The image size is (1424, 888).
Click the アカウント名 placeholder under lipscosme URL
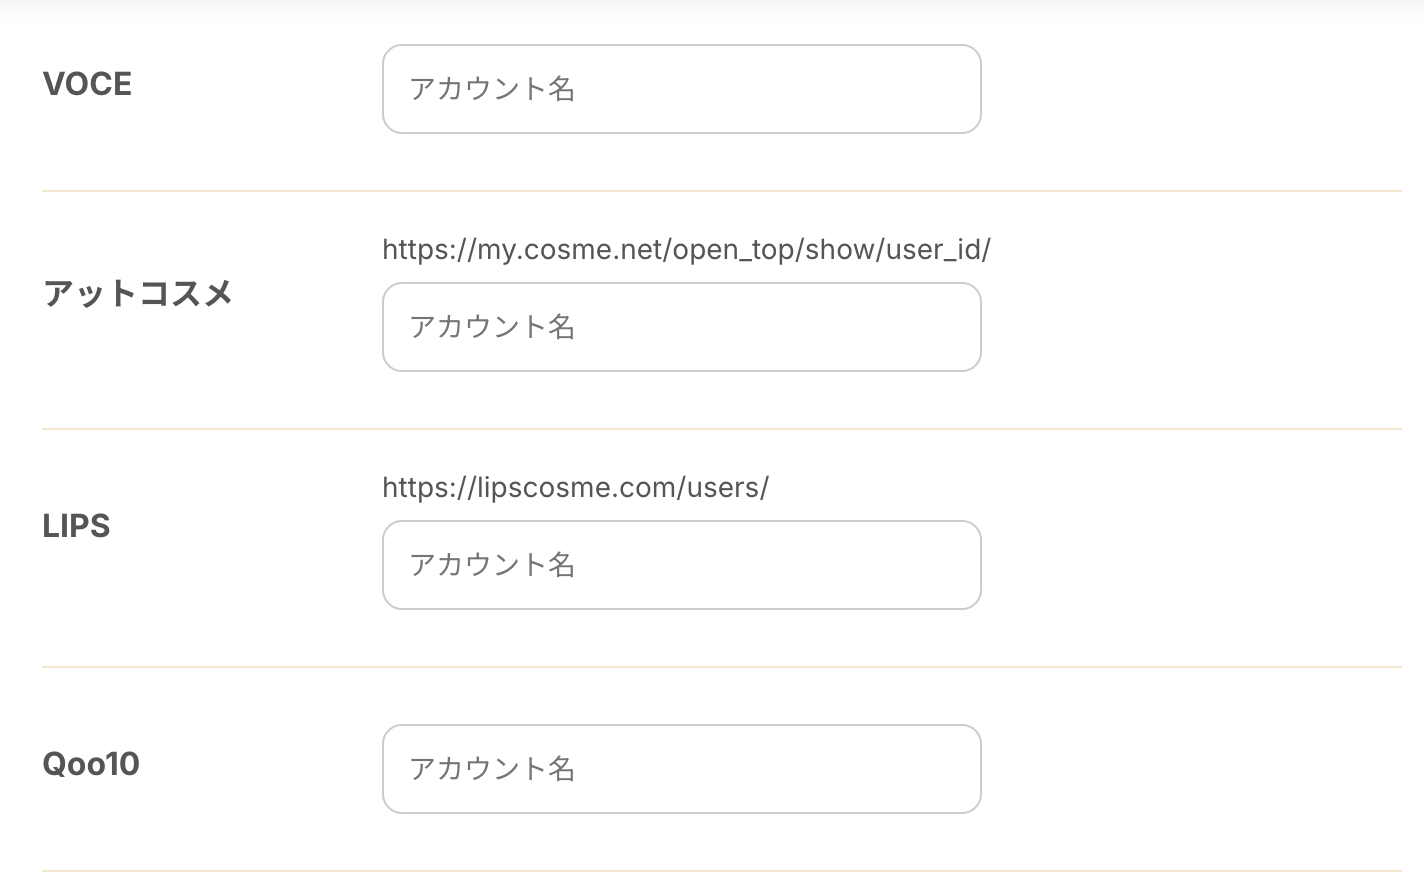tap(492, 565)
